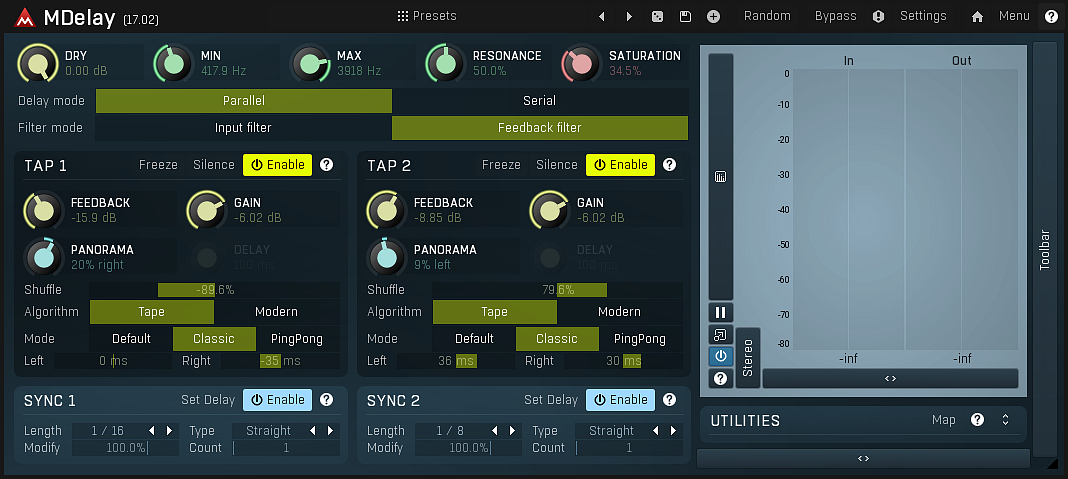Select Modern algorithm in Tap 1
Image resolution: width=1068 pixels, height=479 pixels.
(x=277, y=312)
